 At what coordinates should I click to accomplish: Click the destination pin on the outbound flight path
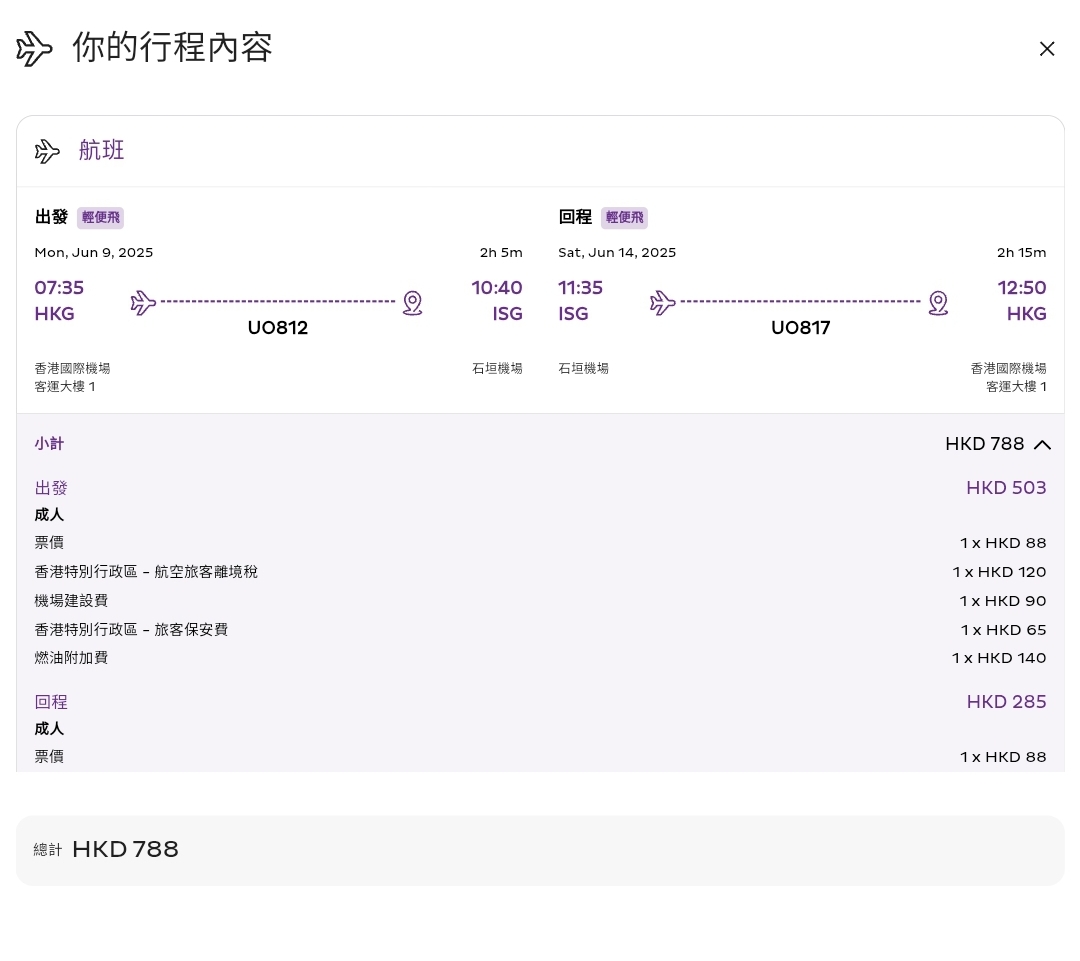point(412,302)
